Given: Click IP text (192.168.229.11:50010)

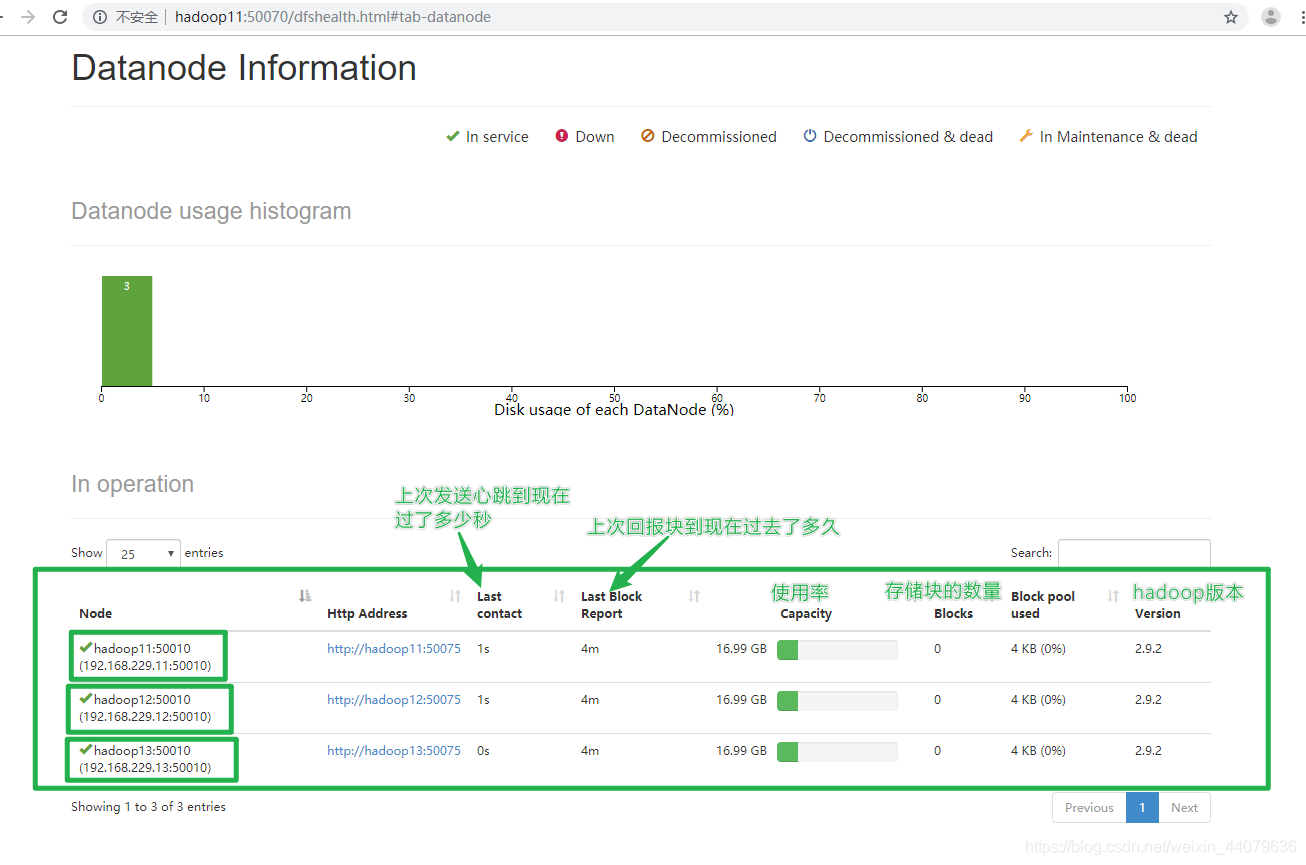Looking at the screenshot, I should (145, 666).
